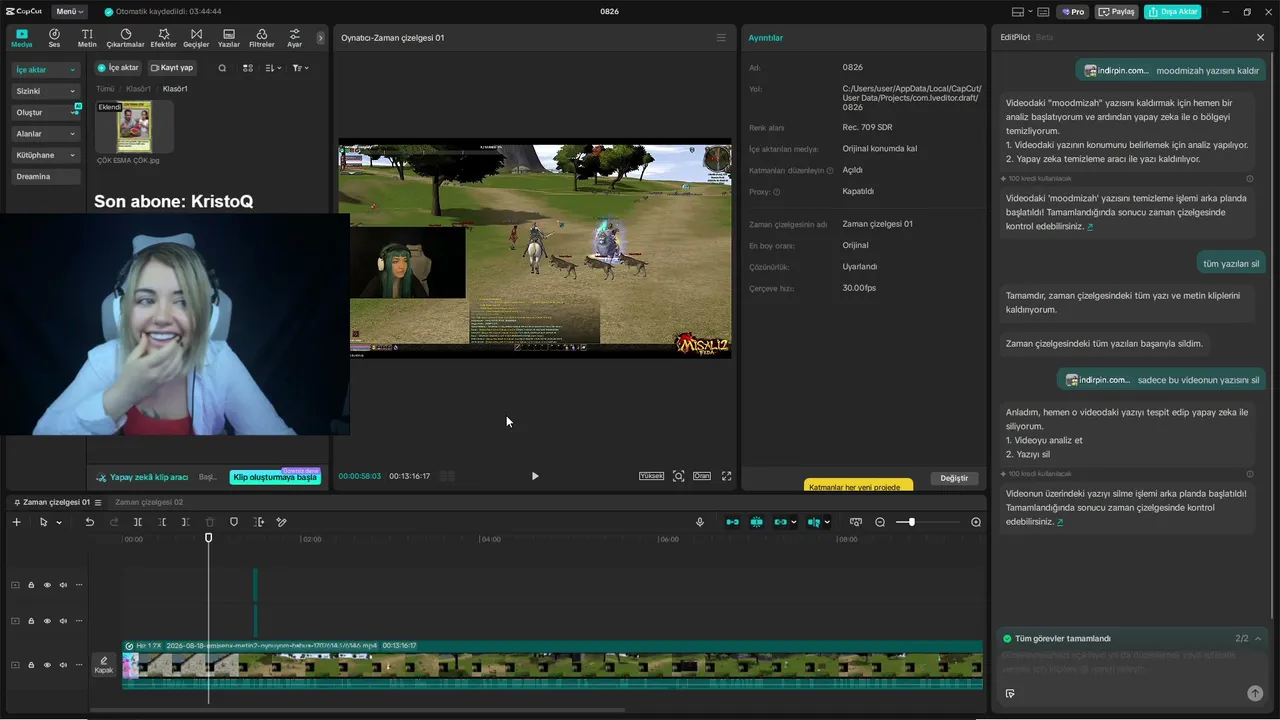Expand the İçe aktar sidebar section
Screen dimensions: 1280x720
[x=45, y=70]
